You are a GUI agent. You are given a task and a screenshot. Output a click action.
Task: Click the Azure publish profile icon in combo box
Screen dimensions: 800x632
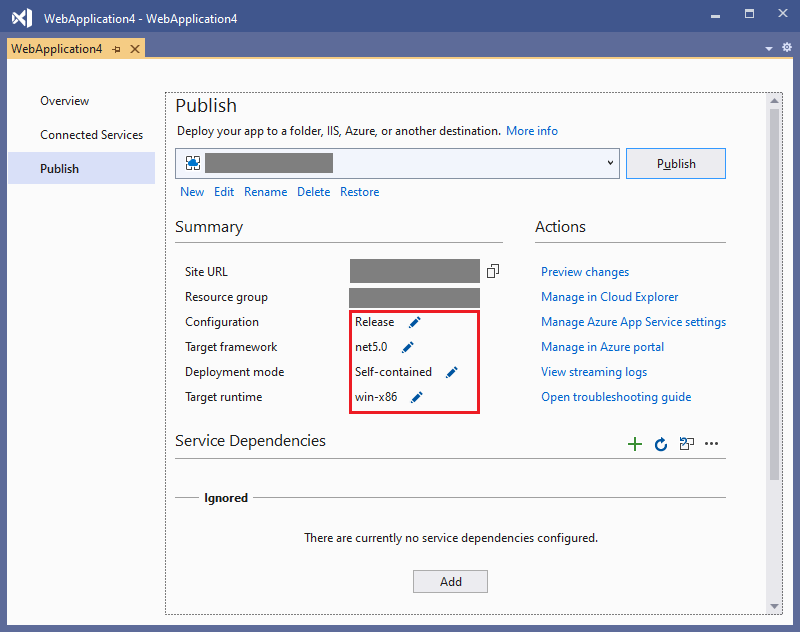tap(193, 163)
